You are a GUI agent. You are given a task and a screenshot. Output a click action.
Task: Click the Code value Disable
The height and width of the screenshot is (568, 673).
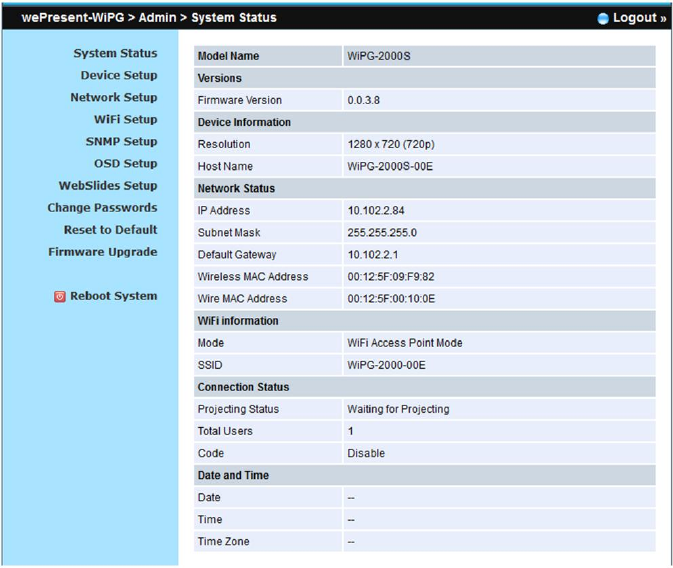coord(366,453)
